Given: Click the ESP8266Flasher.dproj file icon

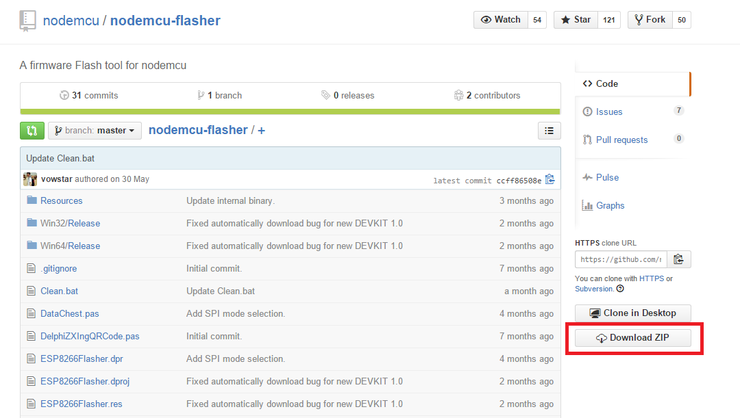Looking at the screenshot, I should coord(31,381).
